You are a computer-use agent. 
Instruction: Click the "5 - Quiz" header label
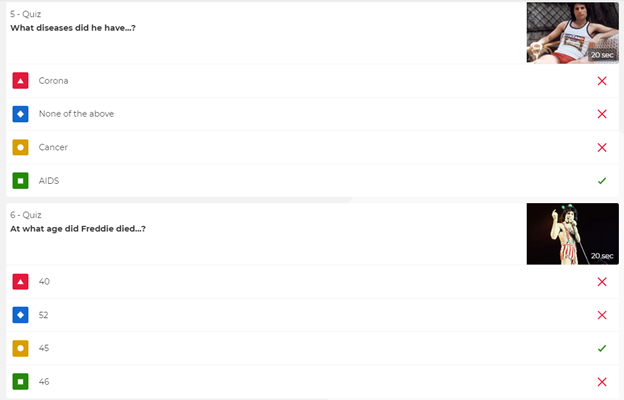26,15
